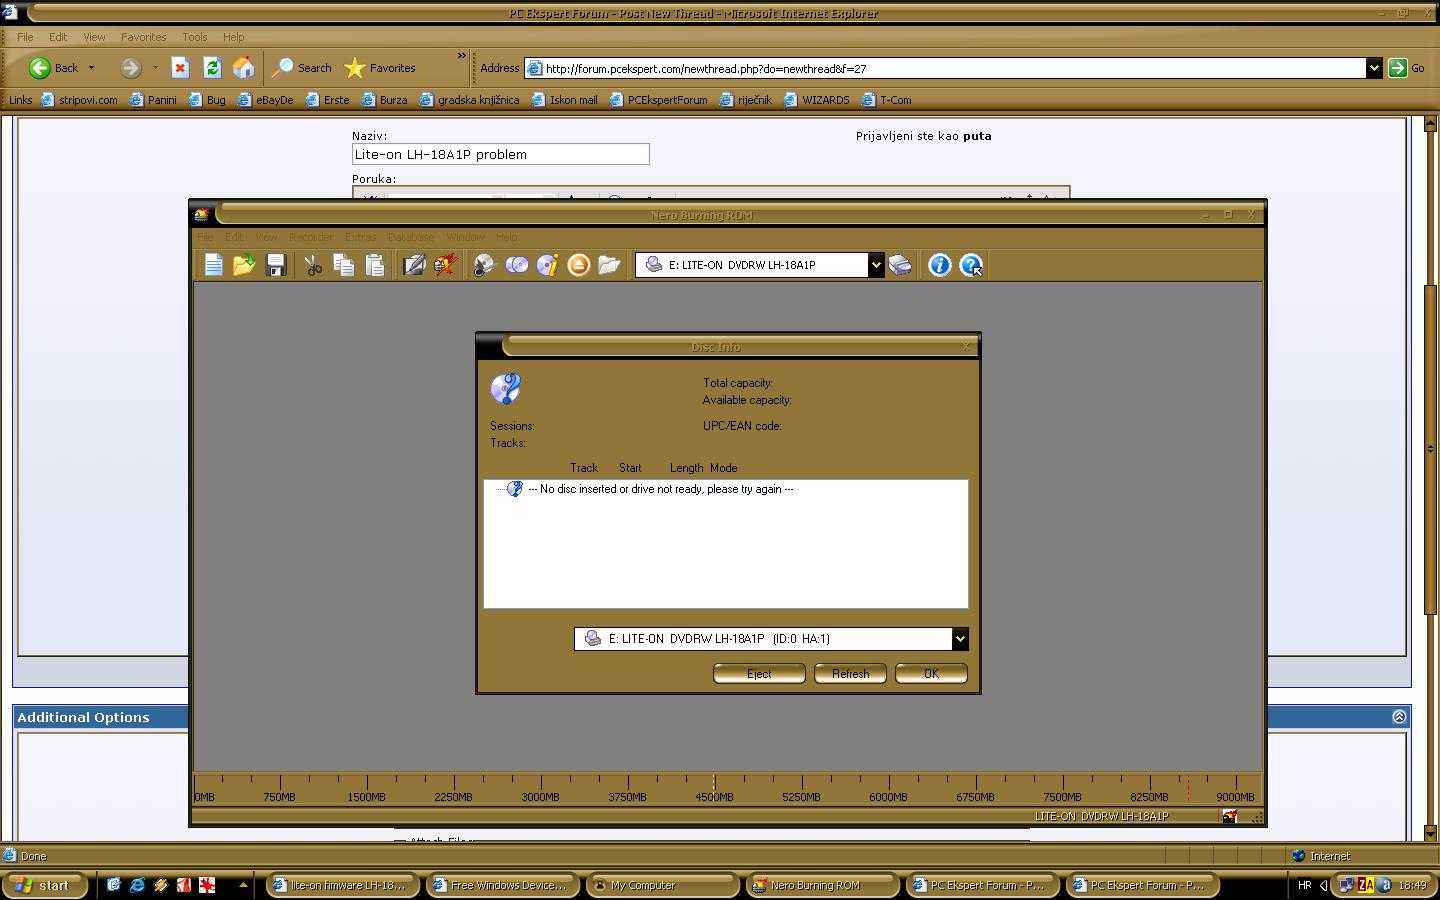
Task: Click the orange Eject disc toolbar icon
Action: (x=578, y=265)
